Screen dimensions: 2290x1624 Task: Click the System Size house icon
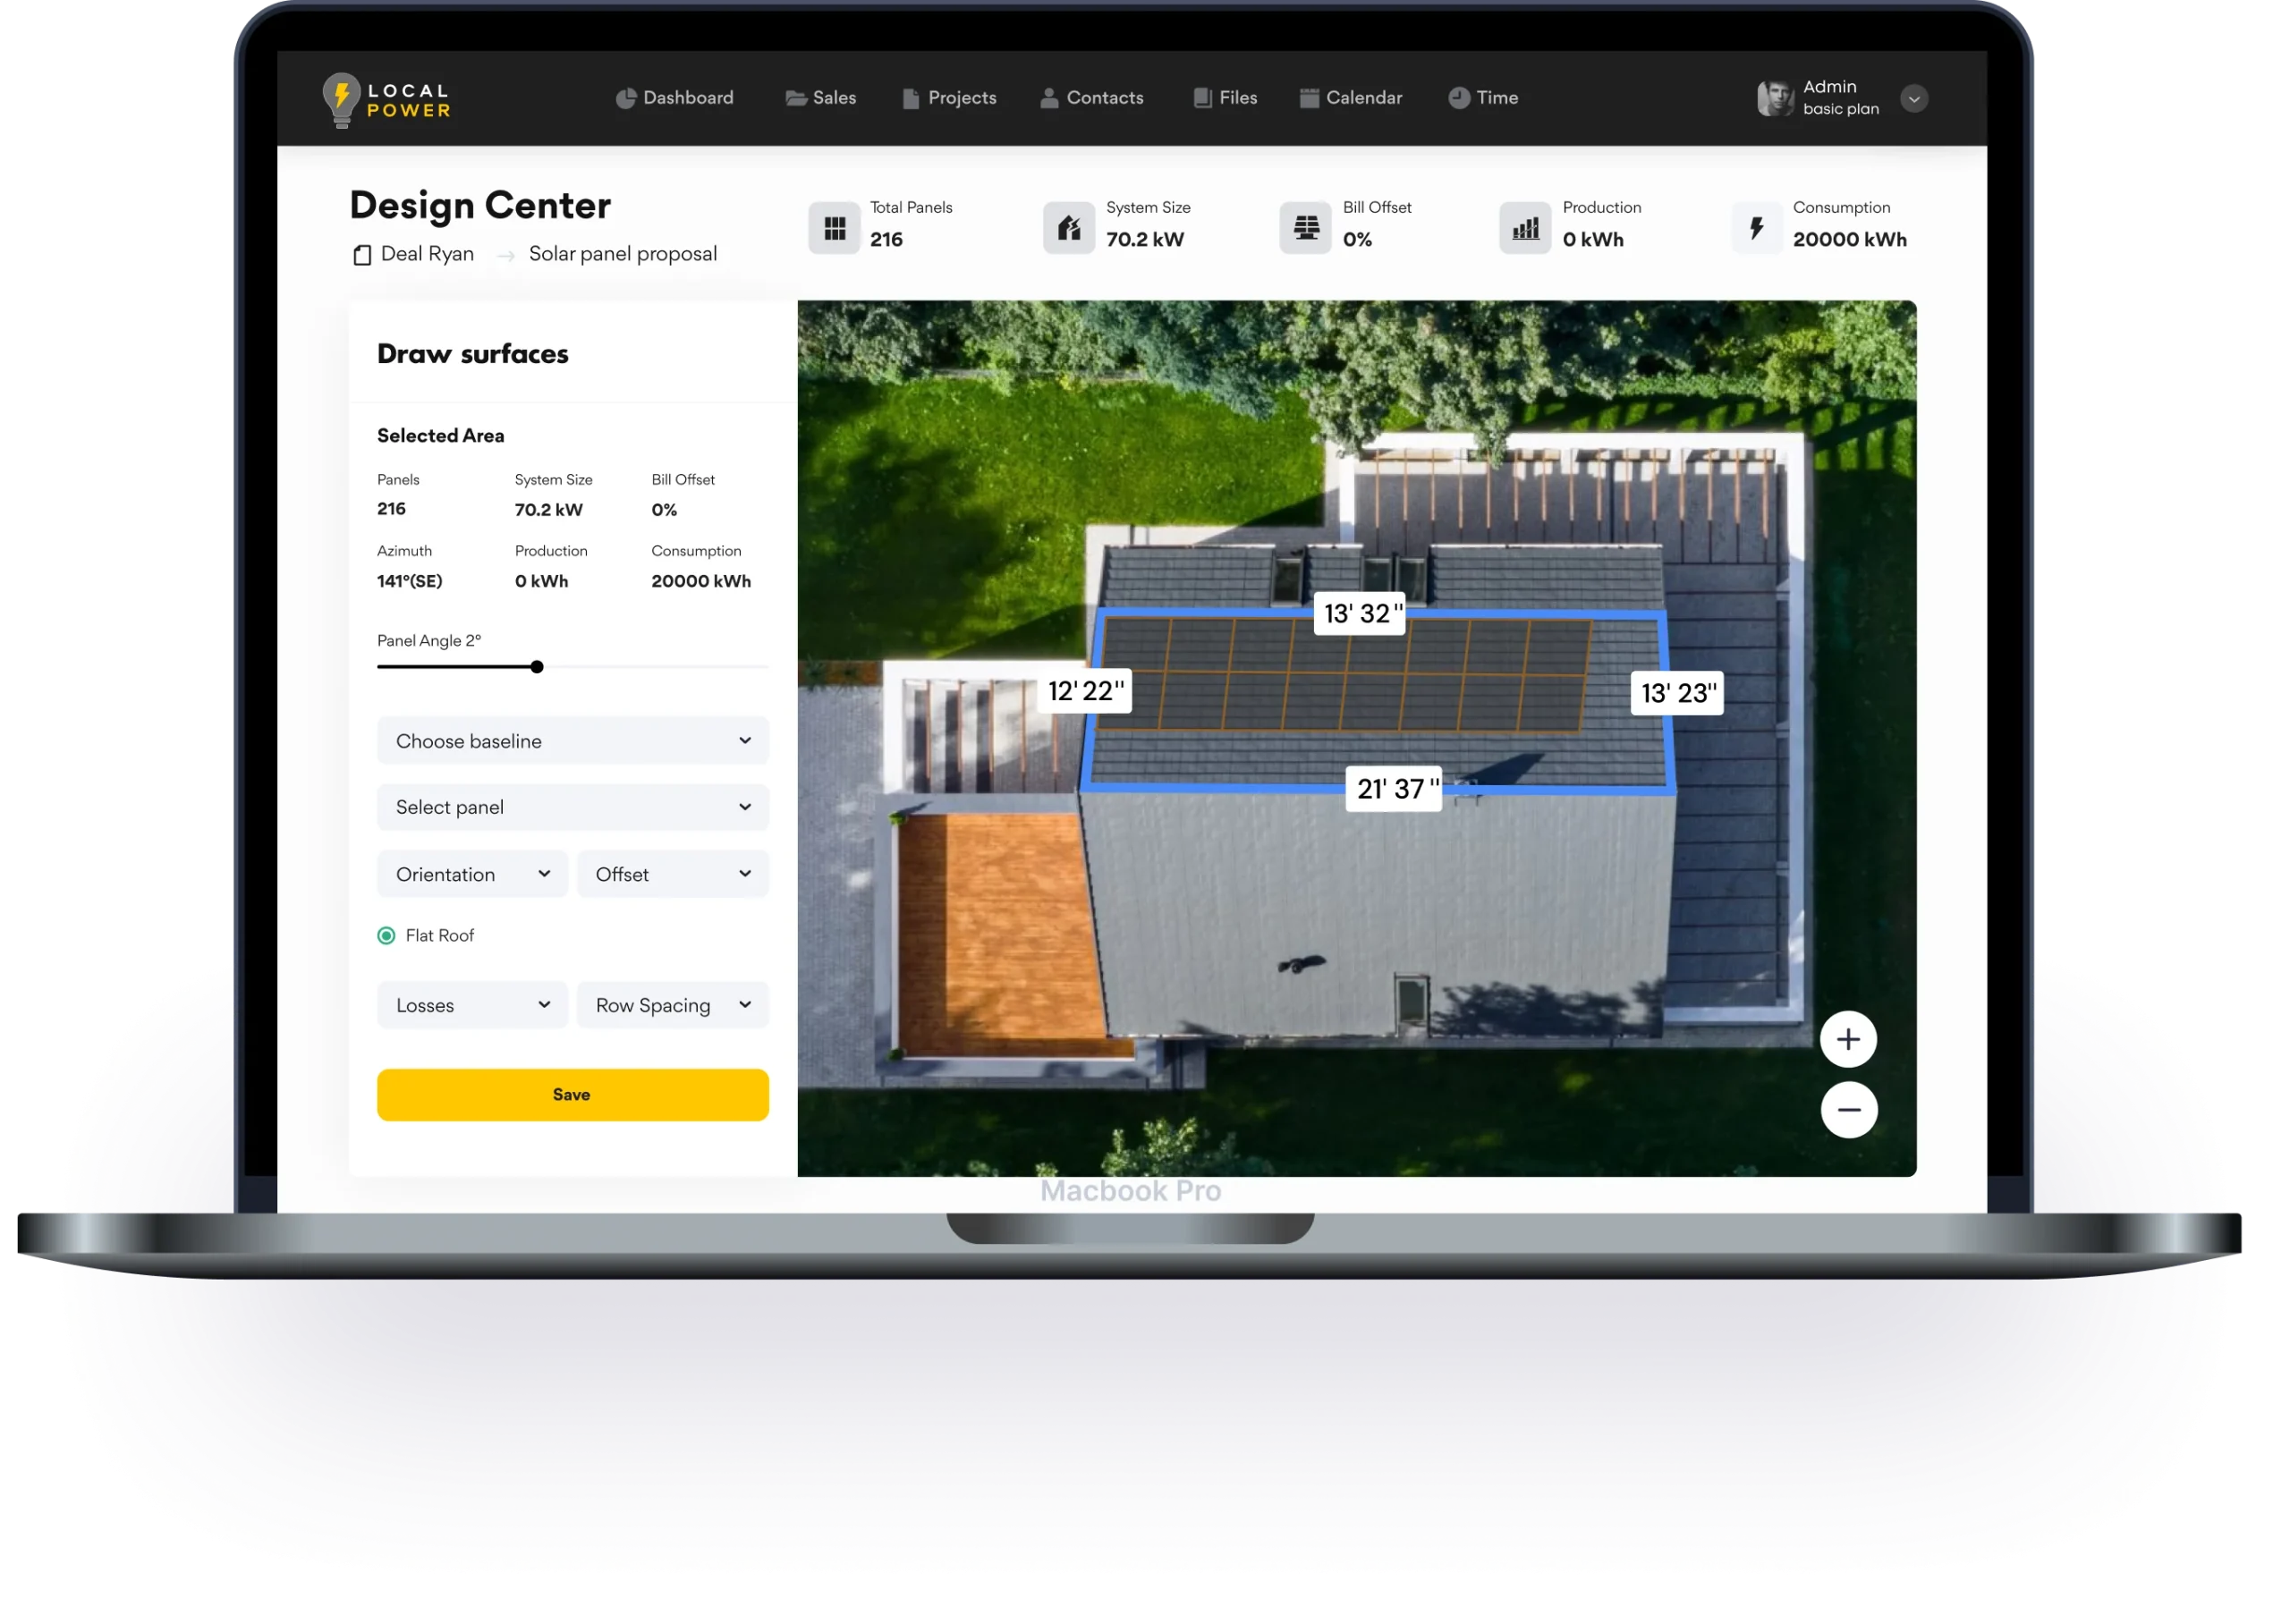[1069, 228]
